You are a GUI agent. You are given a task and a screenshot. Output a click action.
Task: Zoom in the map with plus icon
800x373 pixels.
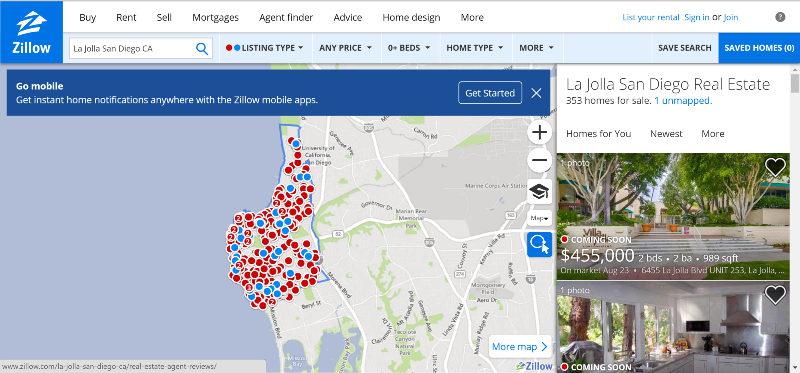pyautogui.click(x=539, y=133)
